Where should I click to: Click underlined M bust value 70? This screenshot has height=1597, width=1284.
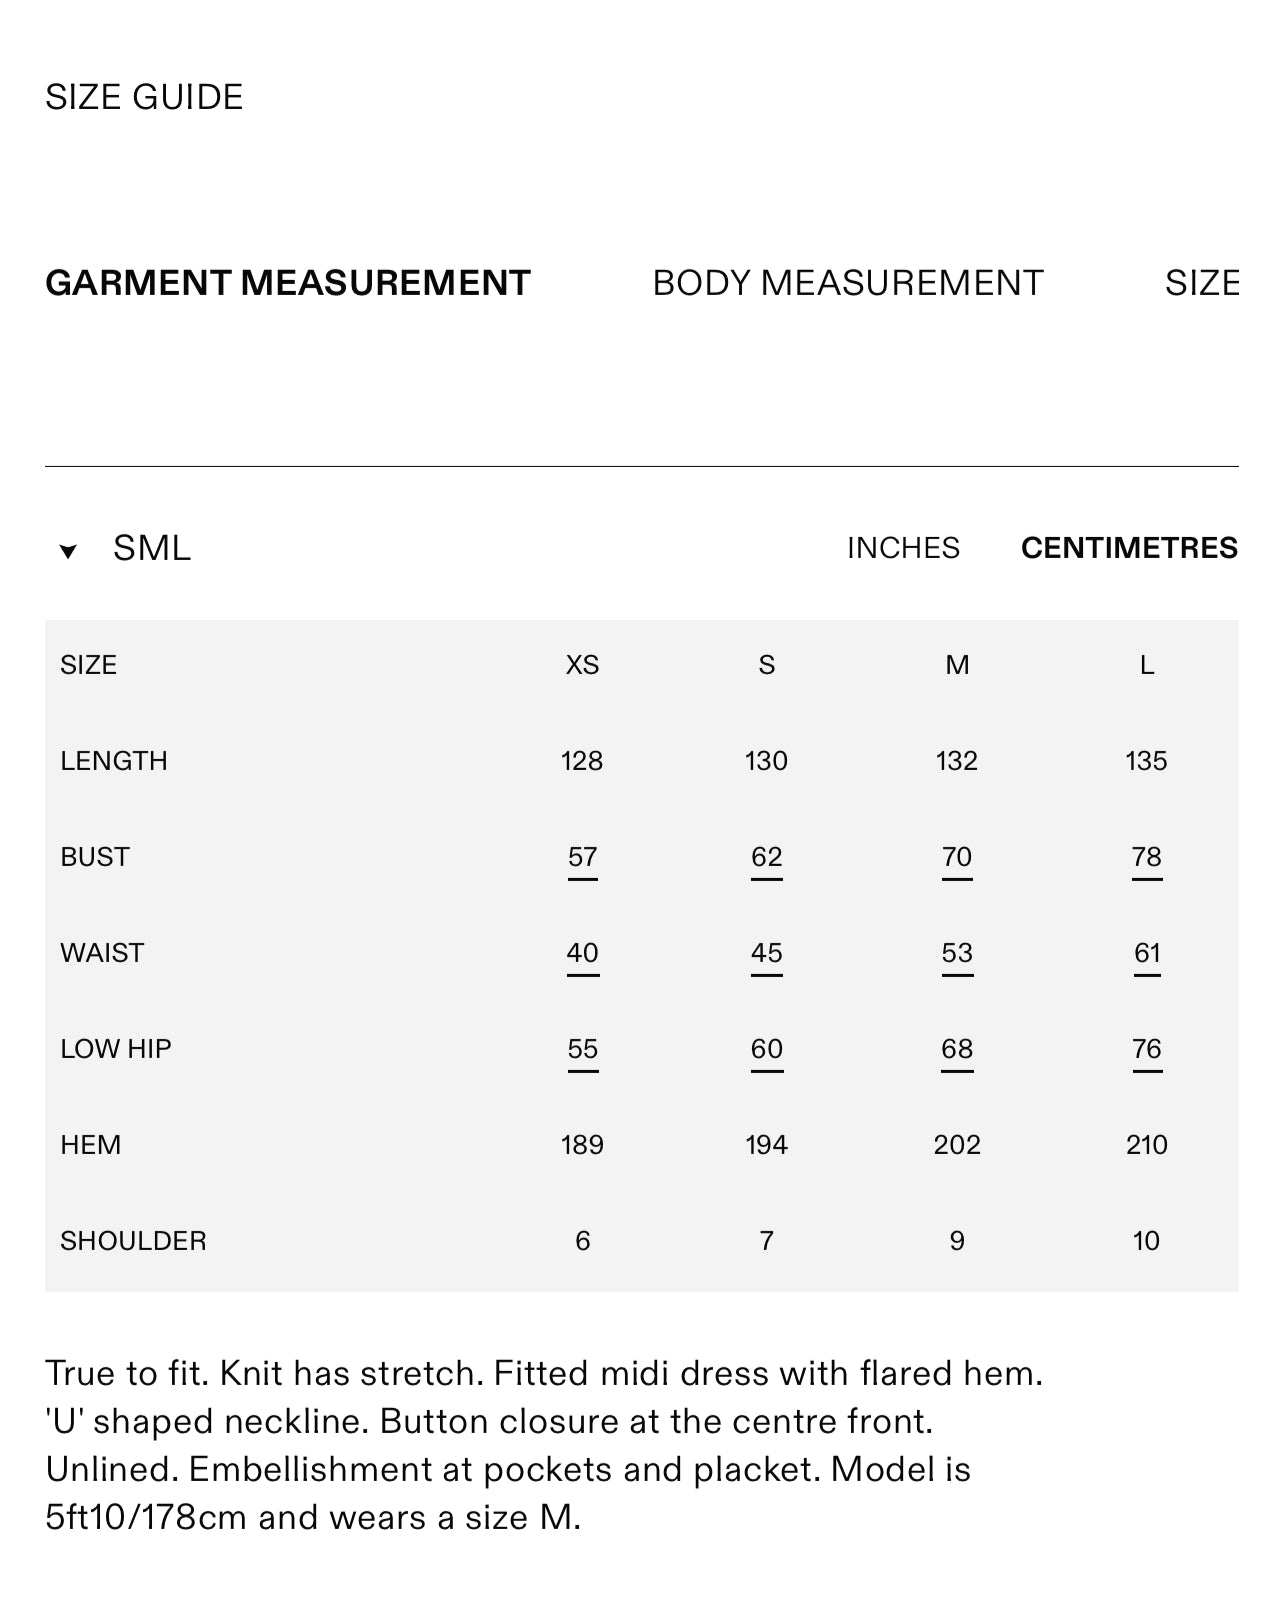click(x=957, y=857)
